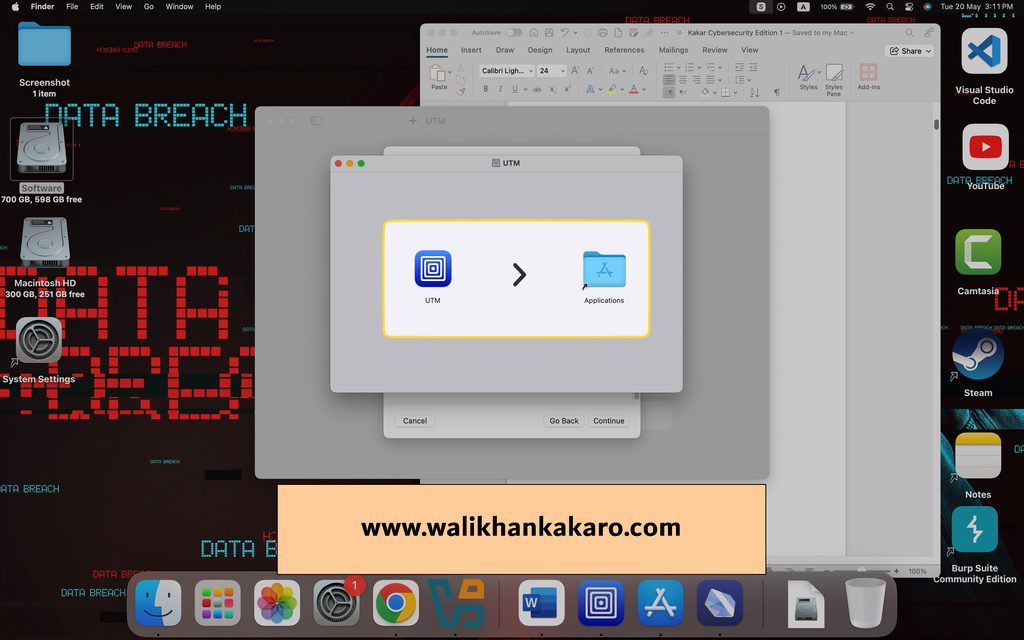1024x640 pixels.
Task: Click Decrease Indent icon in Word
Action: click(x=739, y=67)
